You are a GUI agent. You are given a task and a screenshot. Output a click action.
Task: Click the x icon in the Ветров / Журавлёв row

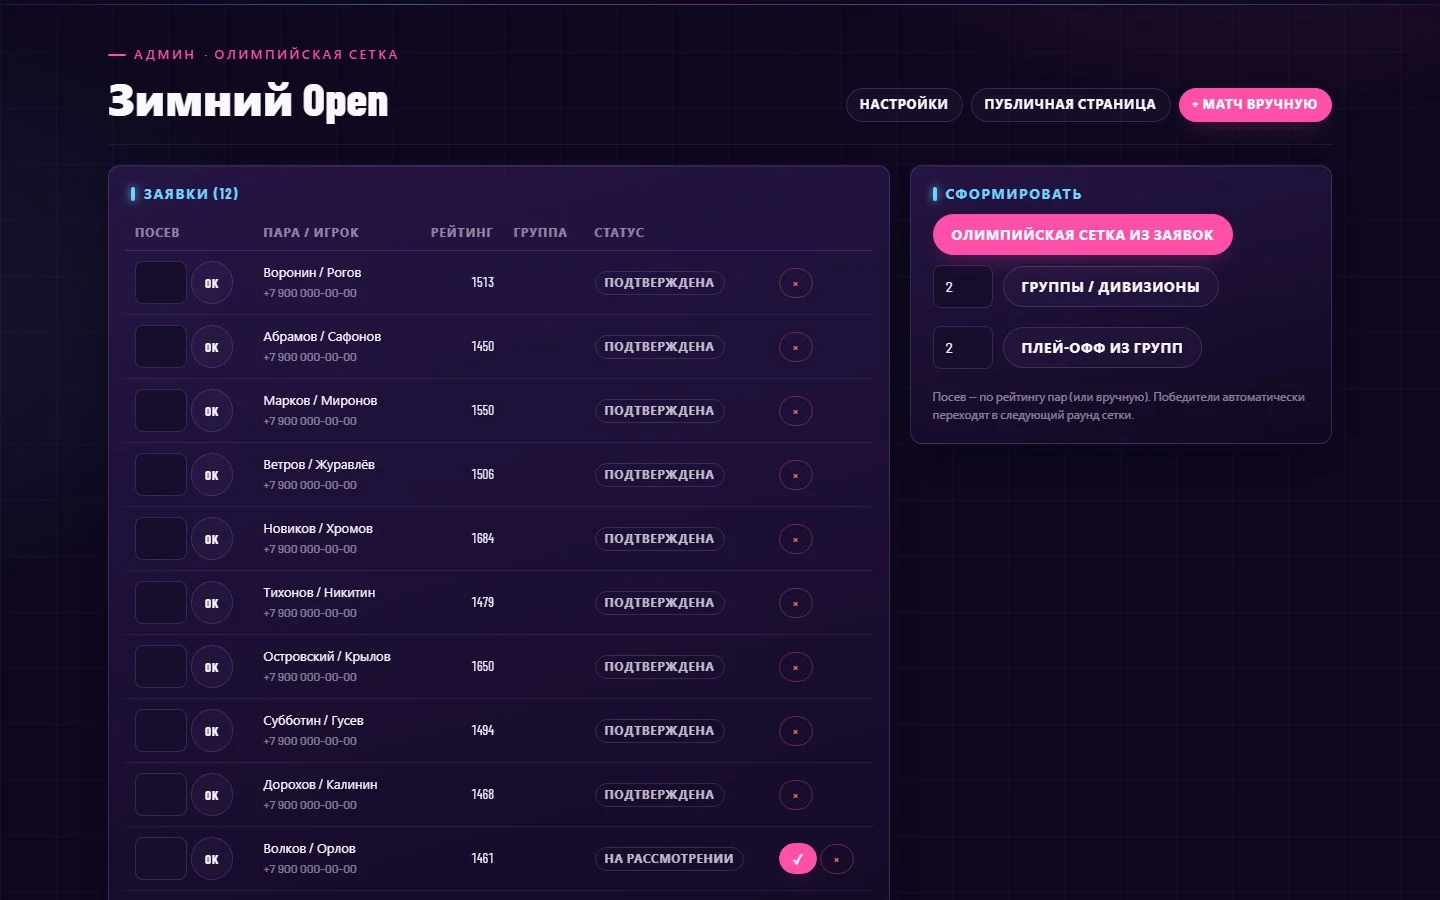[x=796, y=475]
